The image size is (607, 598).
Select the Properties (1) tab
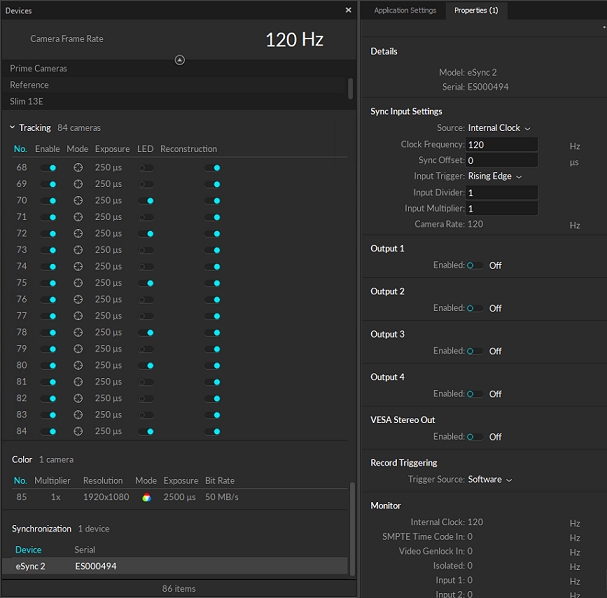coord(476,11)
